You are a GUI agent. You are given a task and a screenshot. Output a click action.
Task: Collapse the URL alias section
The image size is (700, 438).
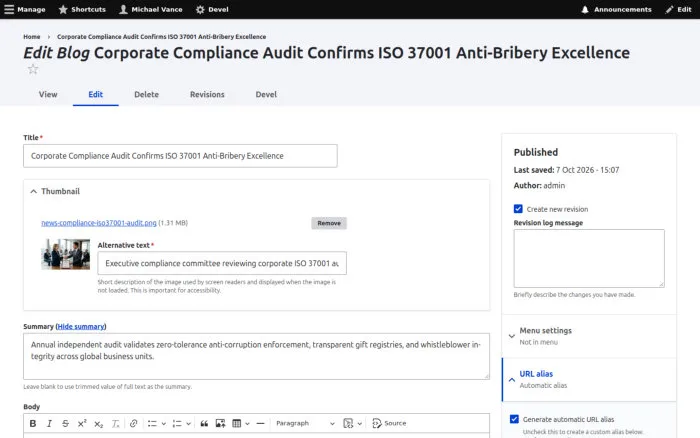coord(589,379)
